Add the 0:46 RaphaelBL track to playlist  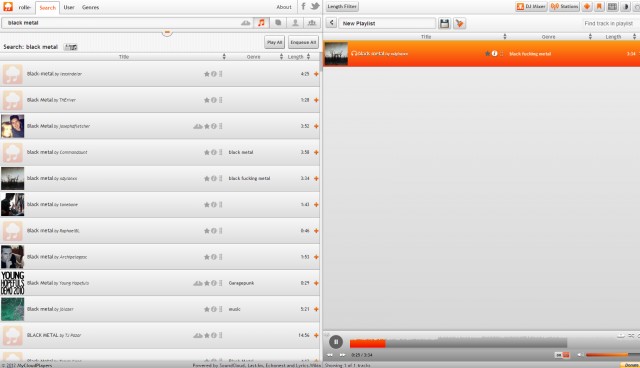(x=316, y=231)
